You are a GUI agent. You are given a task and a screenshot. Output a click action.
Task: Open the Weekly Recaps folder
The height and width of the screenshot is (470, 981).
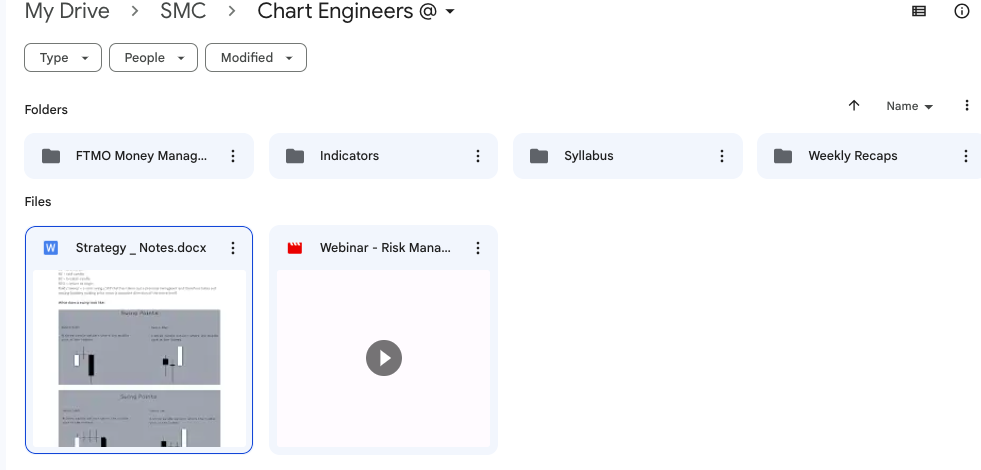coord(852,156)
